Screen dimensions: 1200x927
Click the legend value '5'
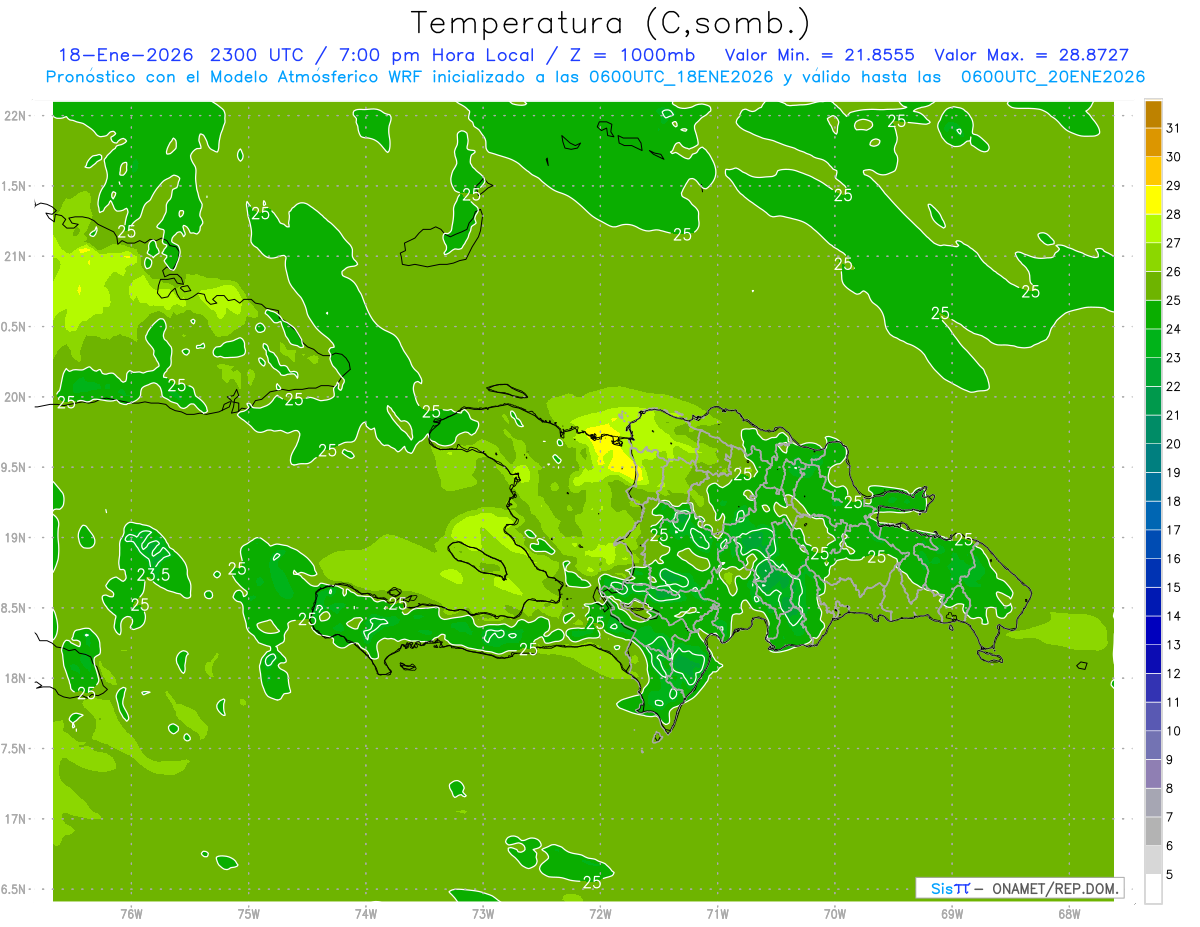pos(1170,875)
